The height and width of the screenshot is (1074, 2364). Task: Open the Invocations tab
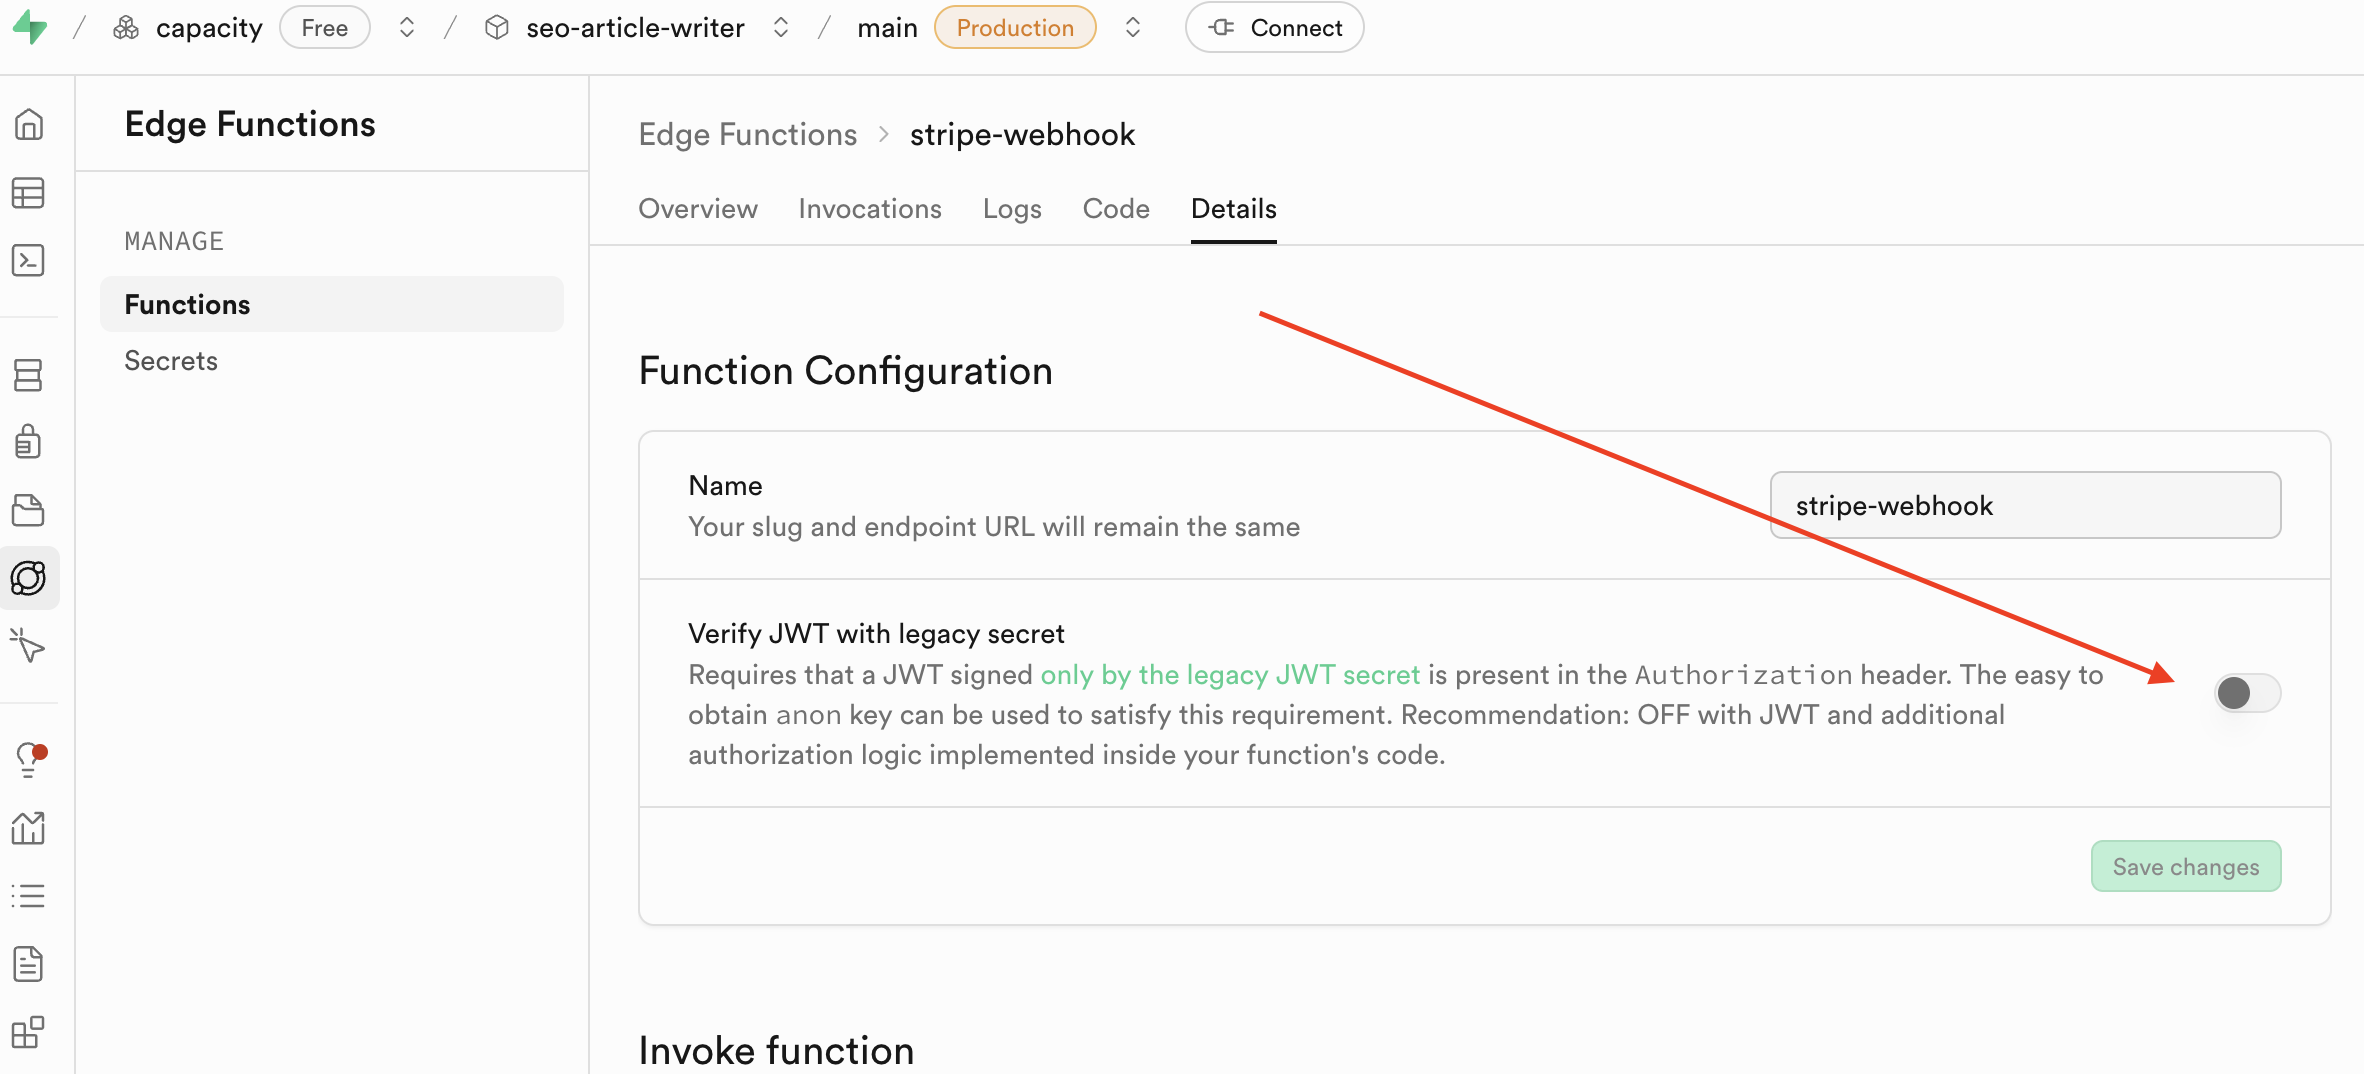pos(869,209)
